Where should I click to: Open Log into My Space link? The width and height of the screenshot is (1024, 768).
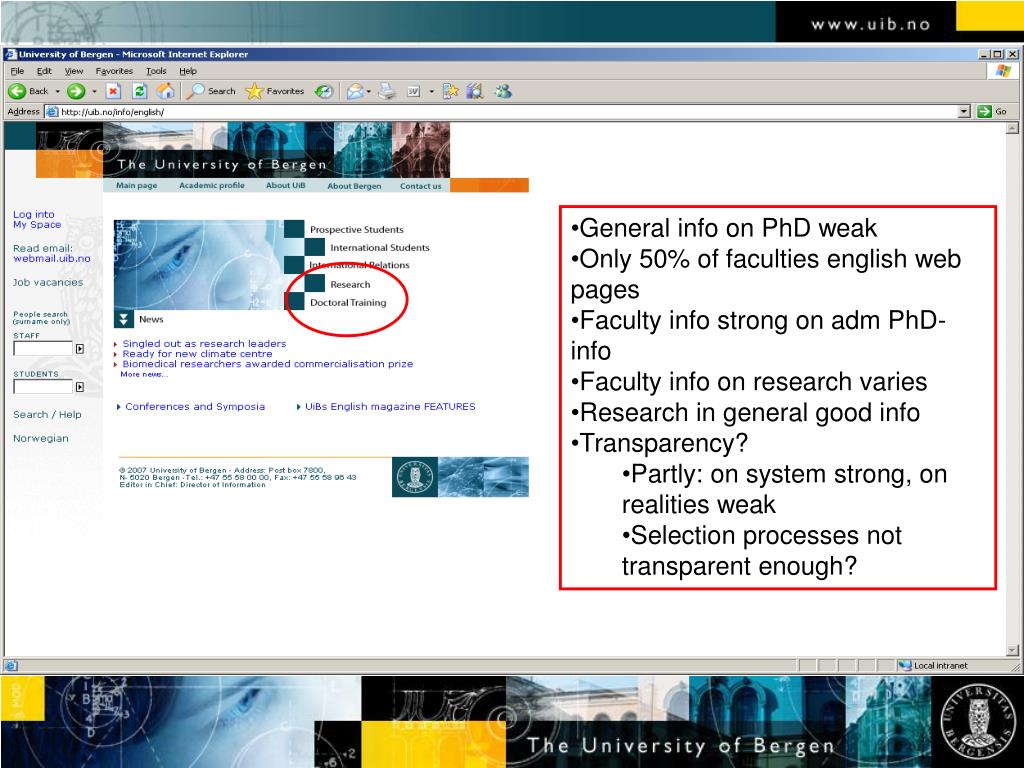coord(37,219)
